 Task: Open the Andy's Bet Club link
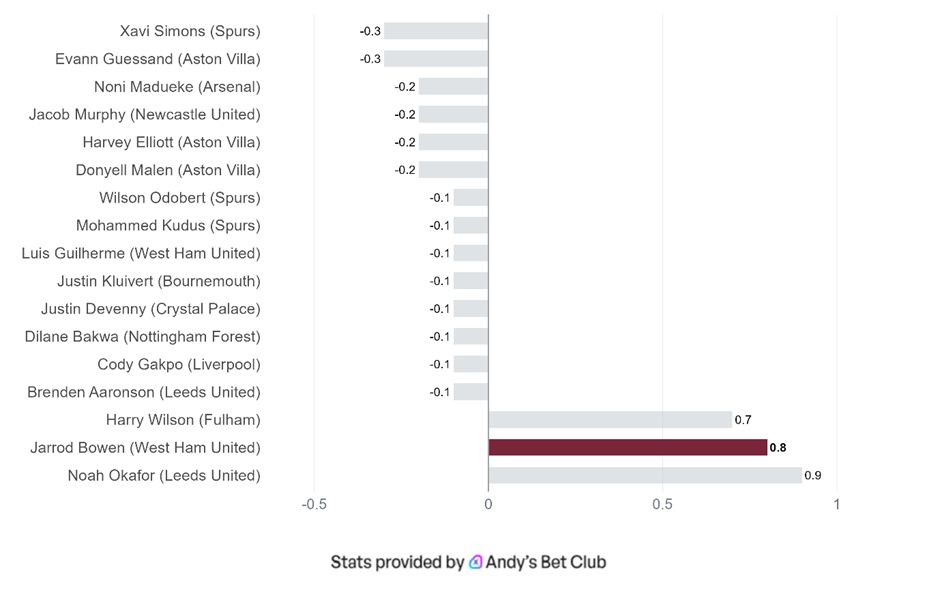[545, 562]
